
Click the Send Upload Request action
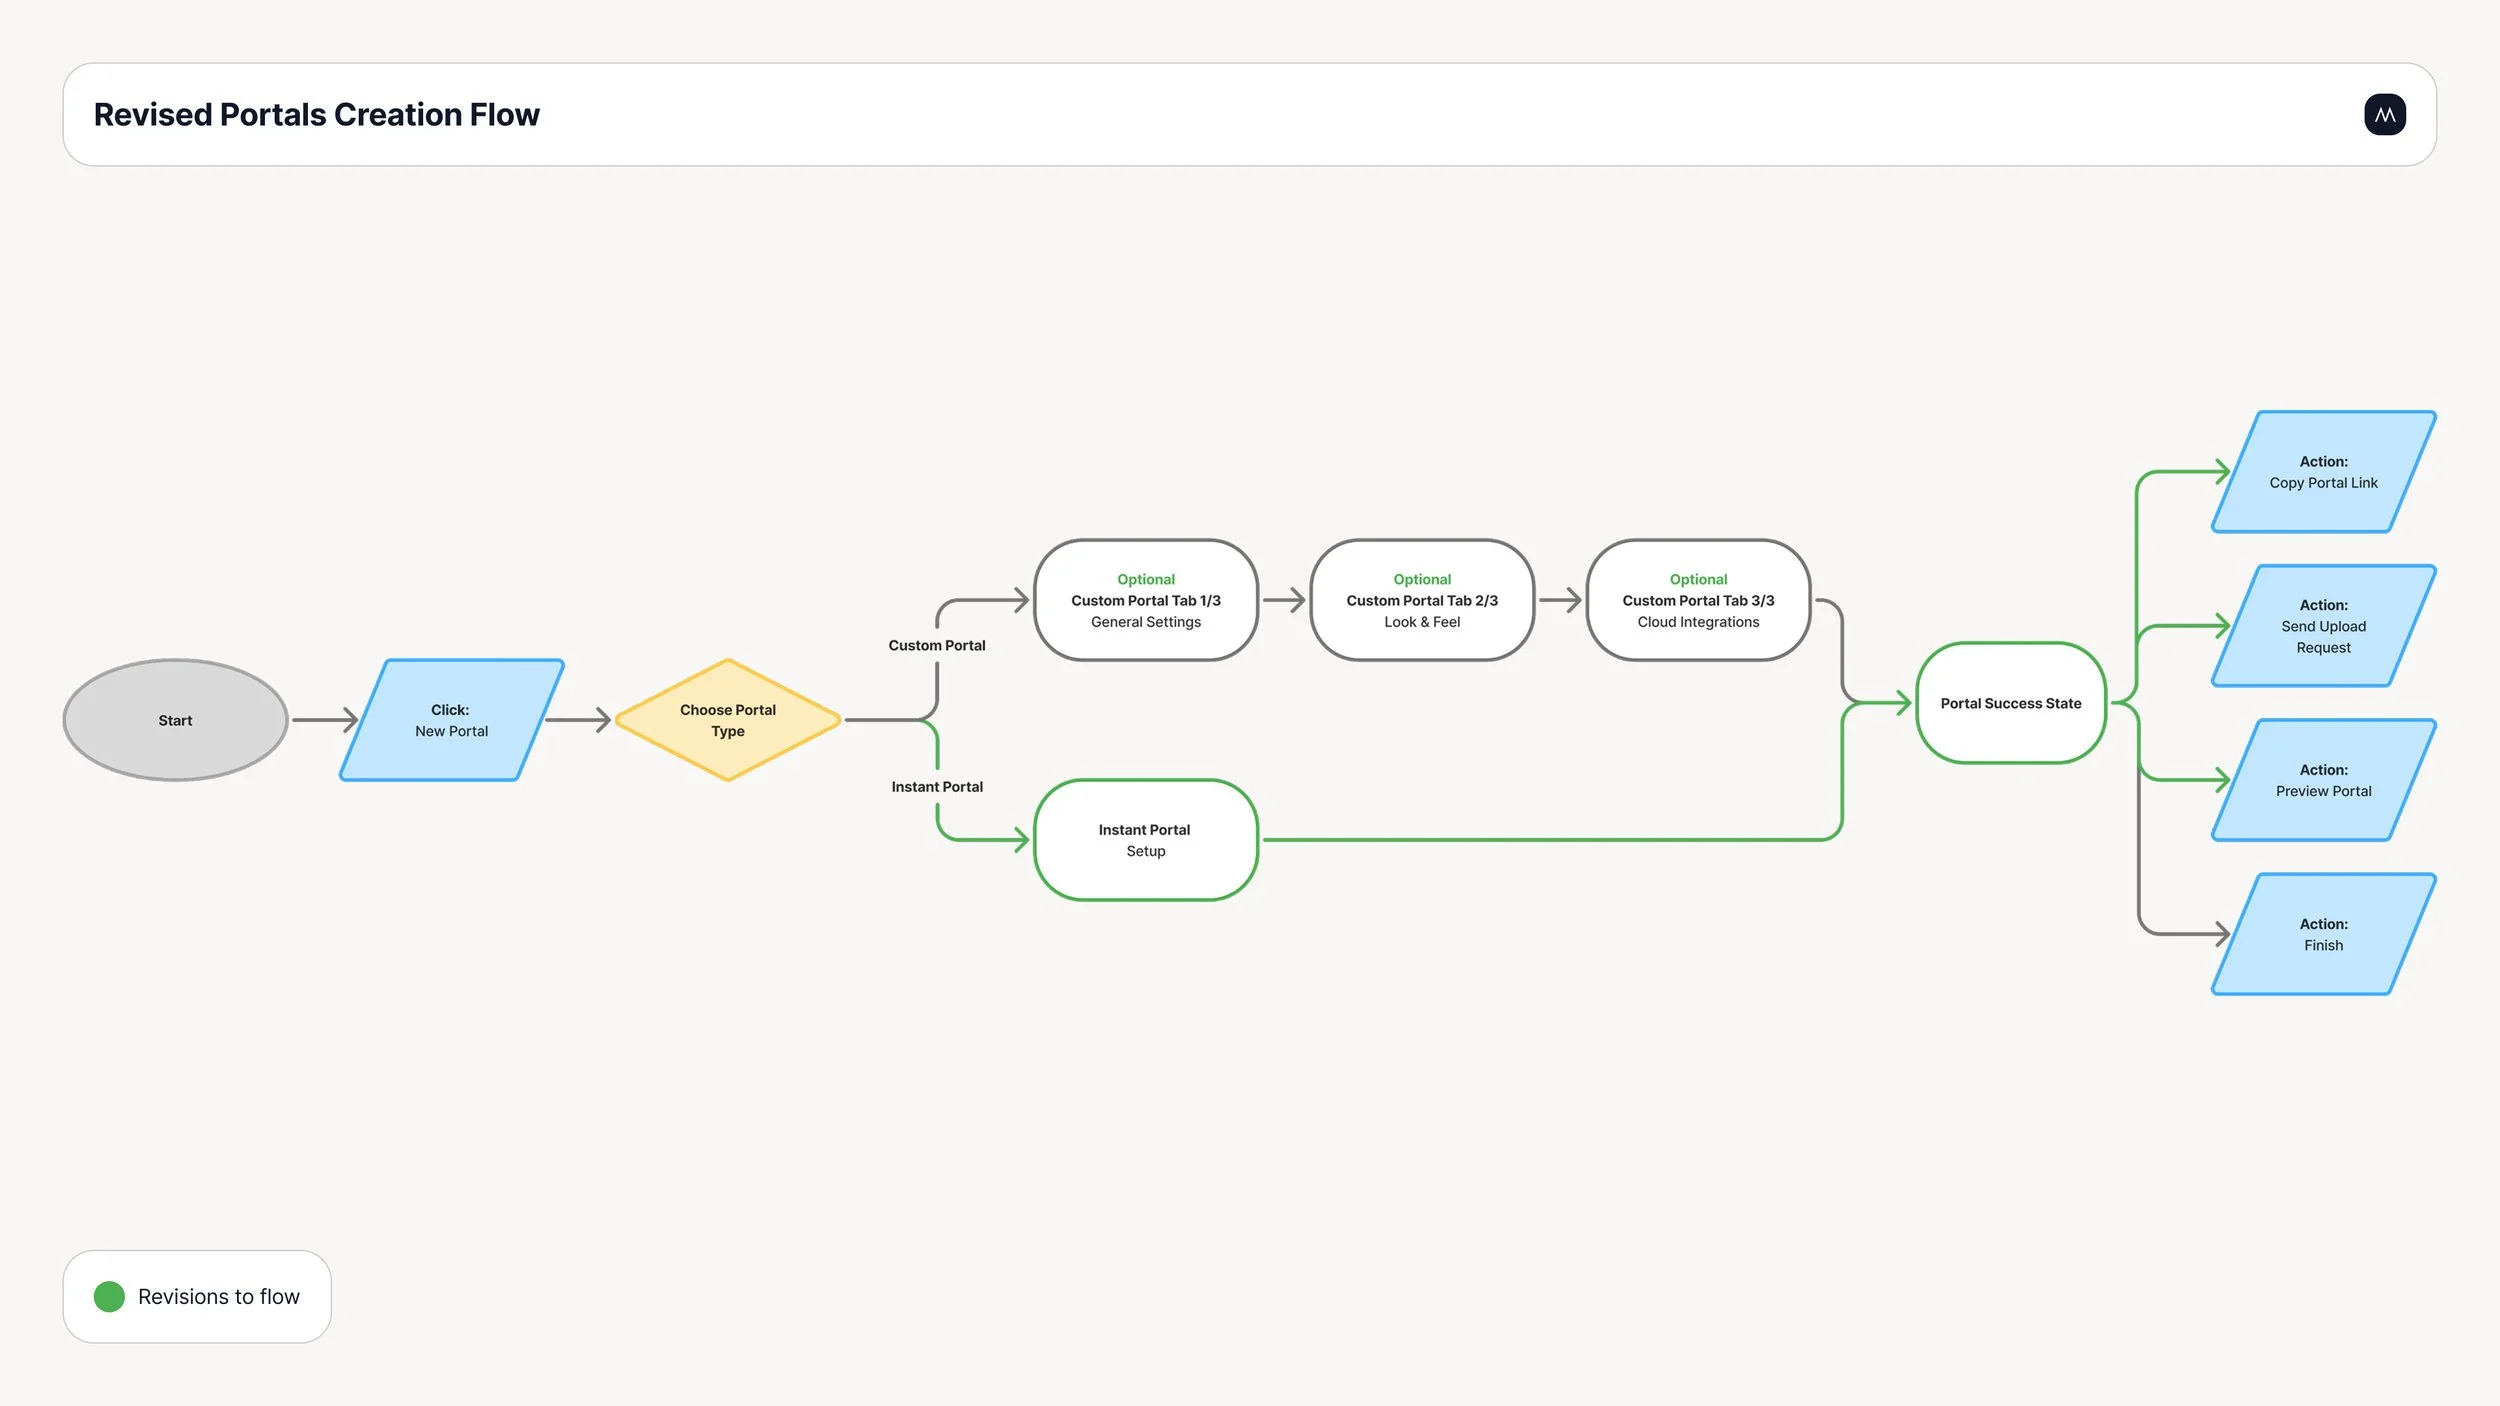(2322, 626)
